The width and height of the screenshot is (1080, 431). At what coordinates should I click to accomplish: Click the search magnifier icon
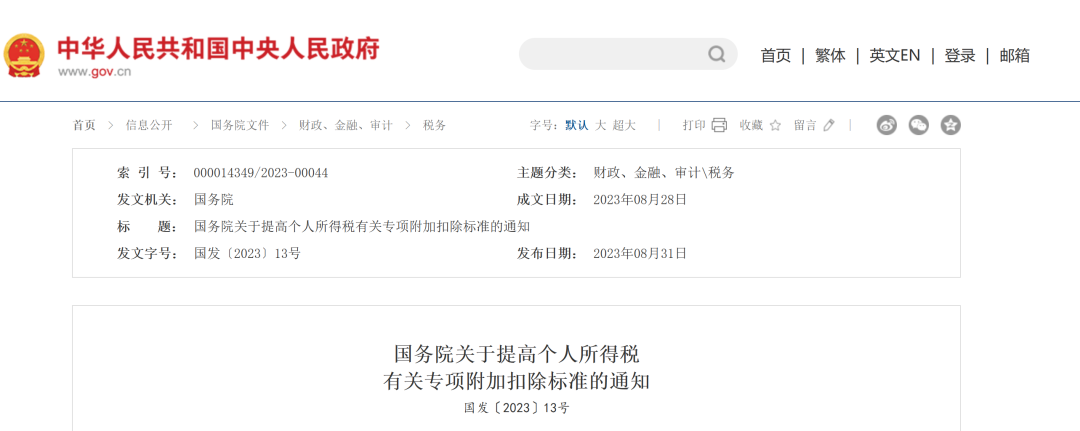[x=717, y=54]
